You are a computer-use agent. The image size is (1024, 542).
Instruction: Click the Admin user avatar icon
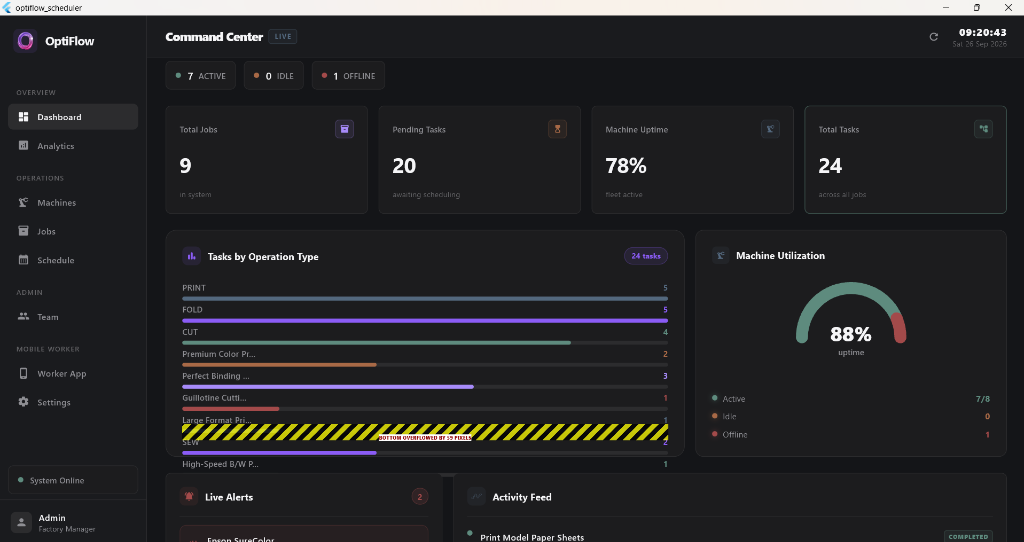point(21,522)
